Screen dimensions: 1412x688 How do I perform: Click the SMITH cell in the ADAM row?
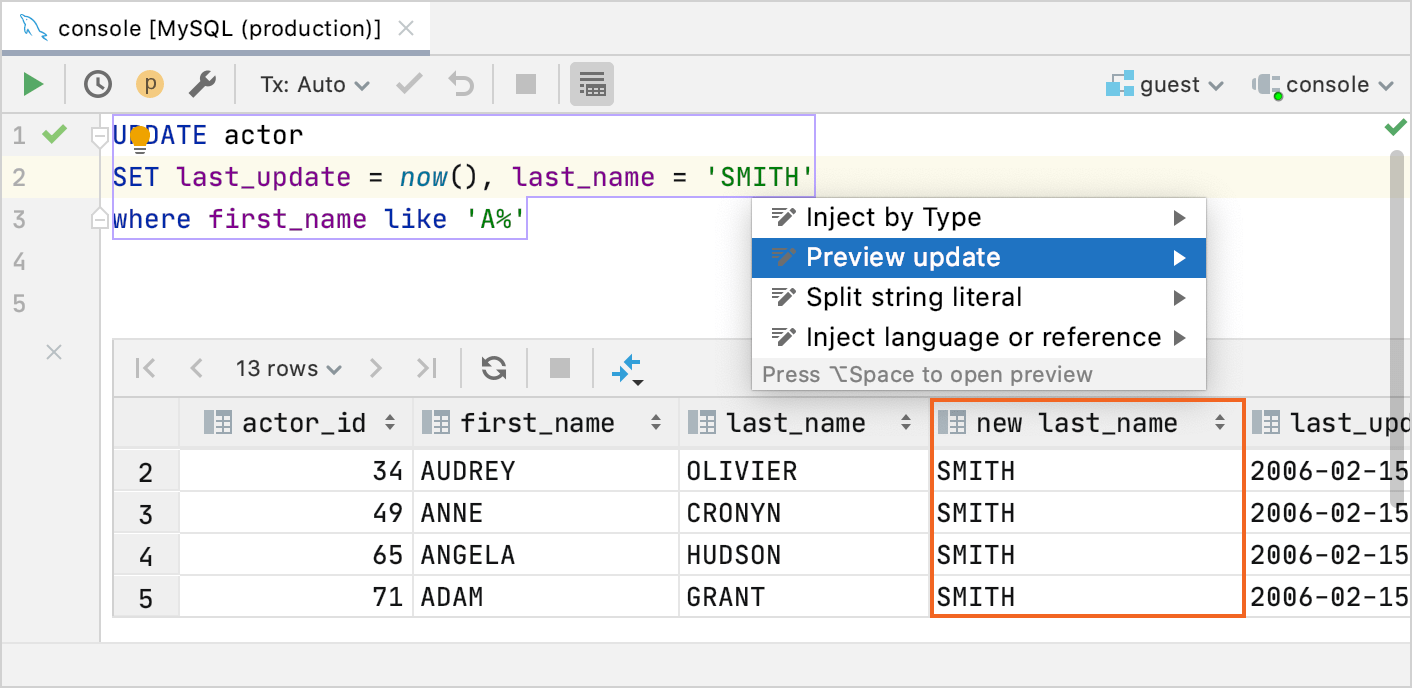1088,597
